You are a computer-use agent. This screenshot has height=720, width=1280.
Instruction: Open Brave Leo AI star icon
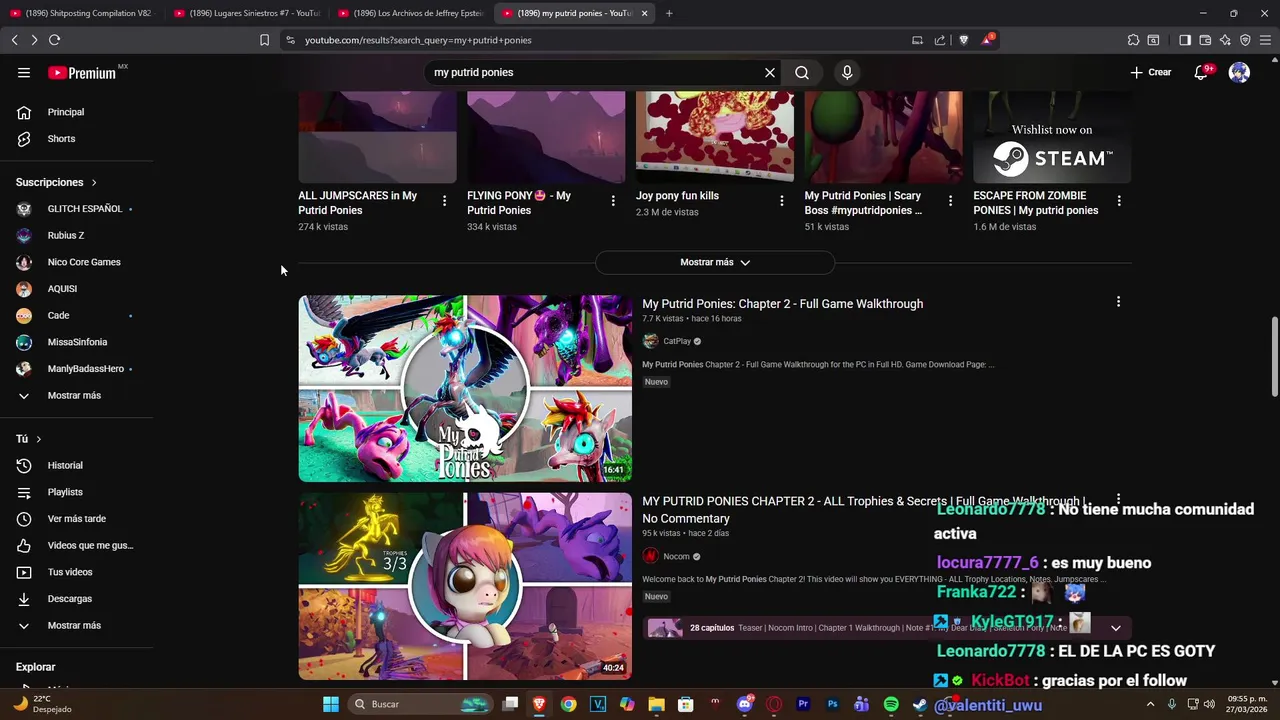(1225, 40)
